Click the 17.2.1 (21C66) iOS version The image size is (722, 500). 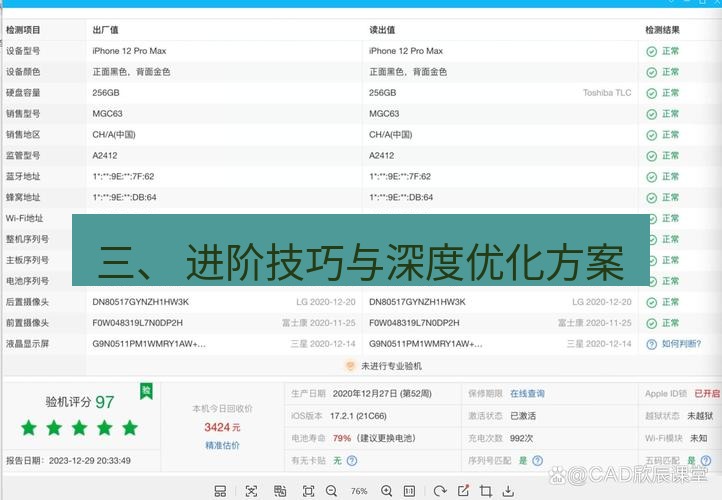[x=358, y=416]
